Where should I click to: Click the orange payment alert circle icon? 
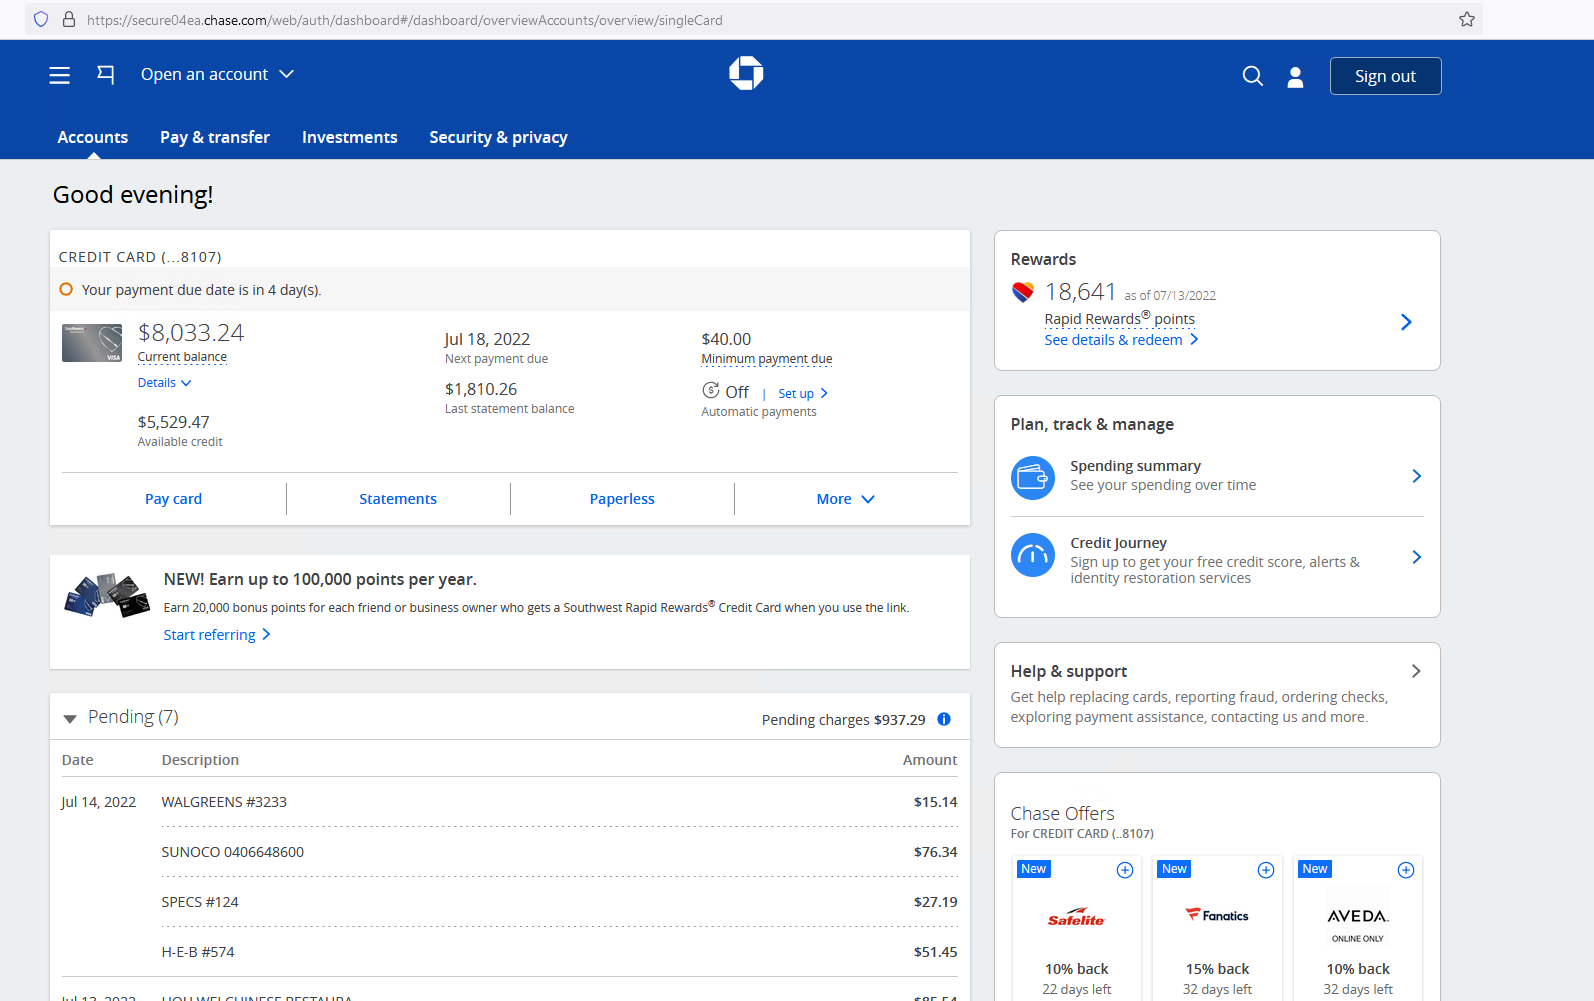click(x=66, y=289)
